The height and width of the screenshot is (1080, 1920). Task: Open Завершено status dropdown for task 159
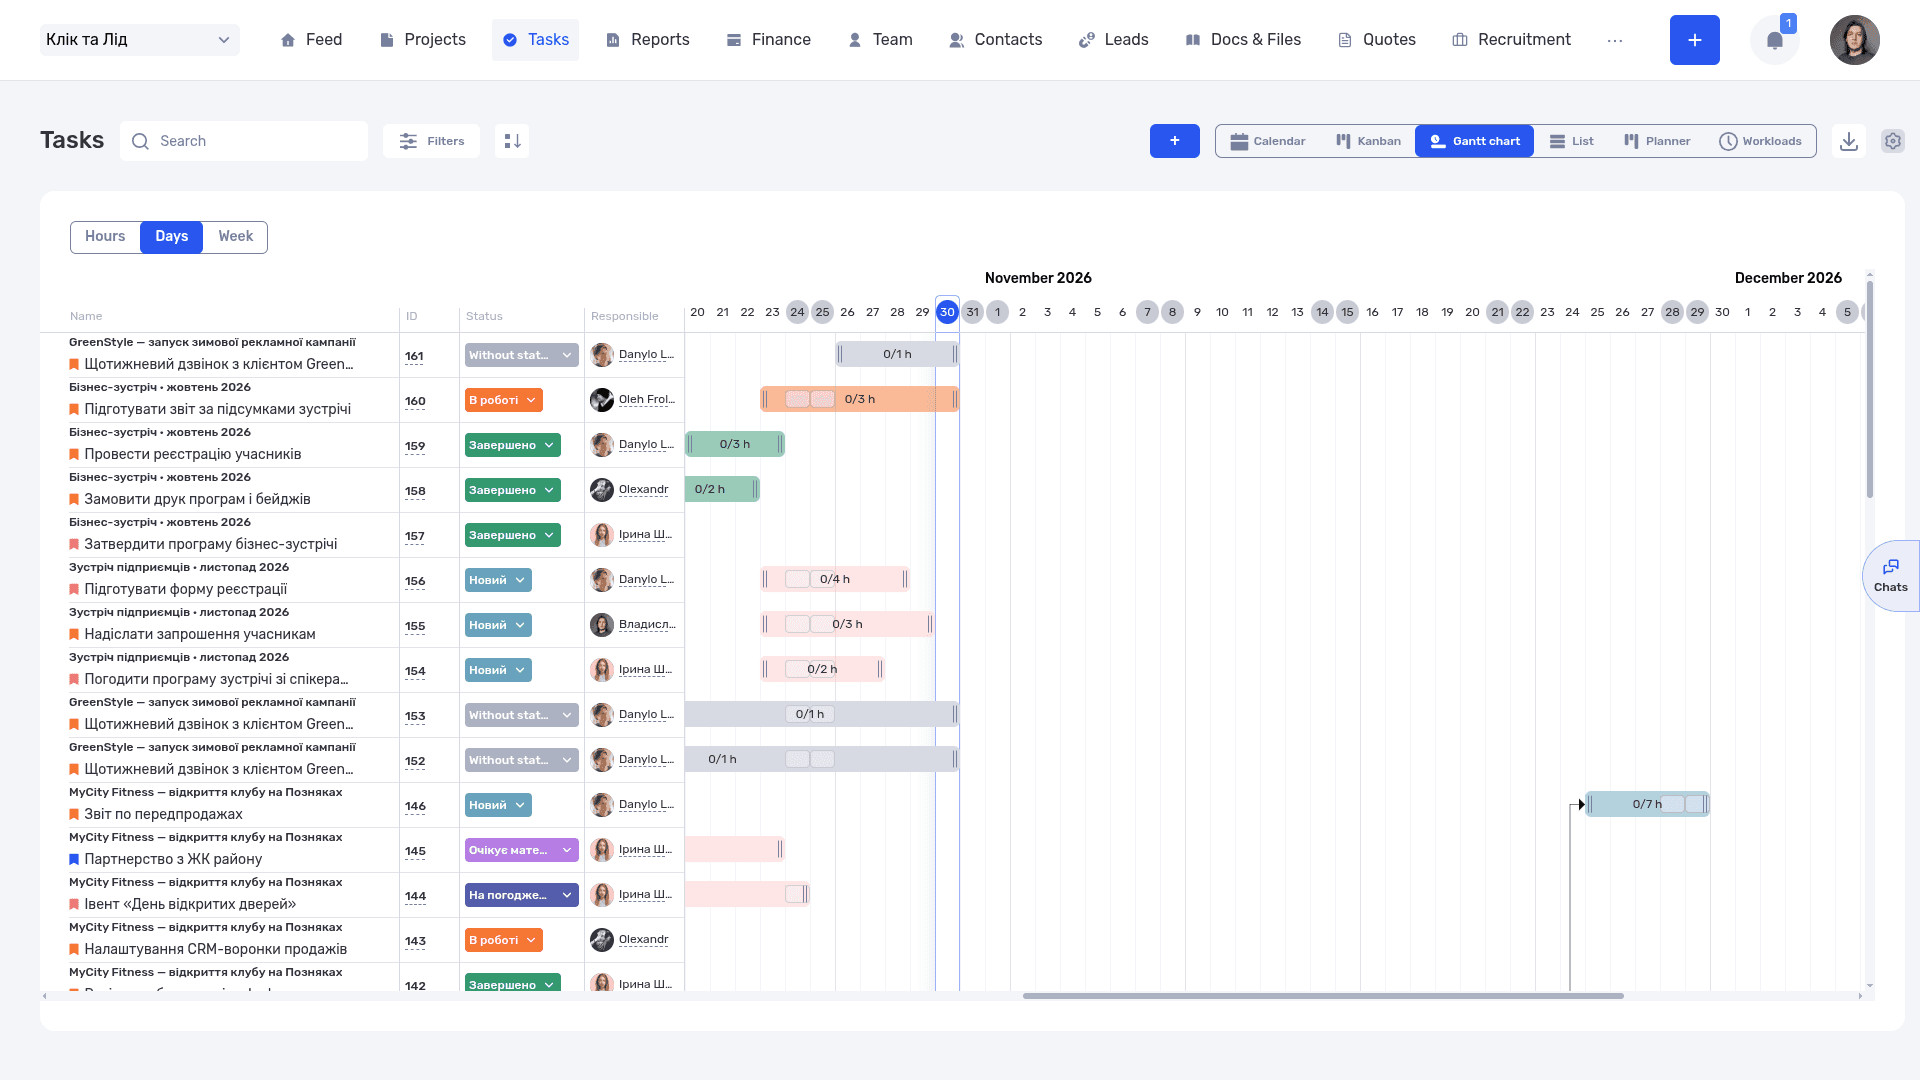512,445
